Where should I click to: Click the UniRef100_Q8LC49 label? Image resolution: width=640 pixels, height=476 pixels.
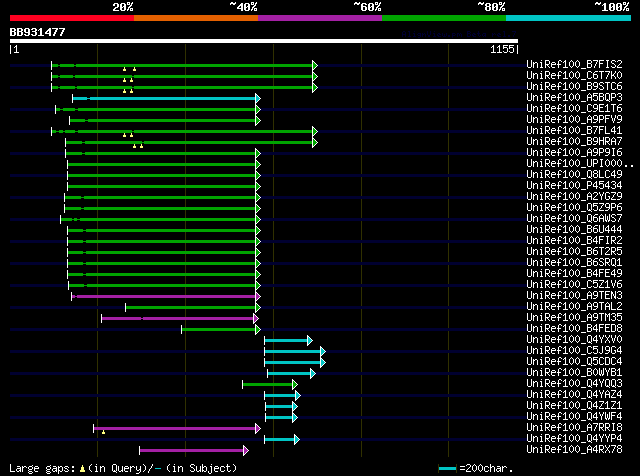(x=574, y=175)
